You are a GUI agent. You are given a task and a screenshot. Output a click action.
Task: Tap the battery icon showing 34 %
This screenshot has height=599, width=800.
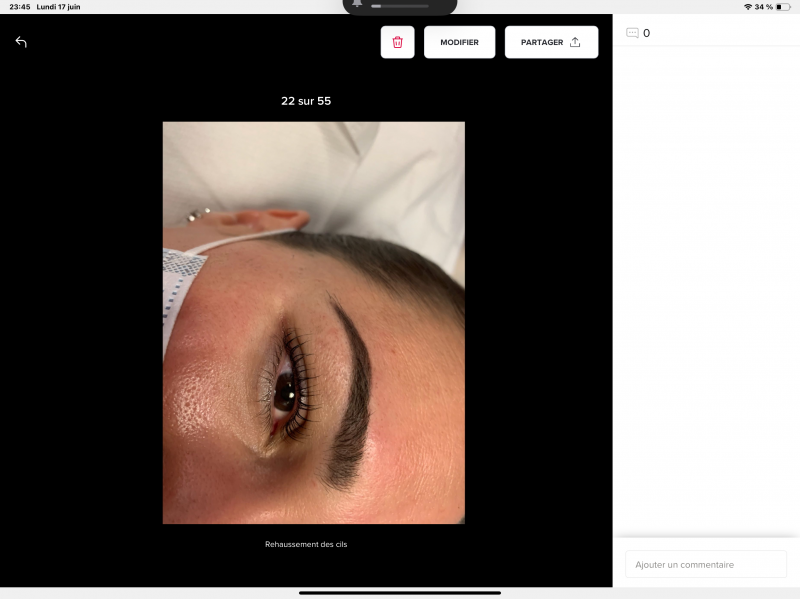point(785,6)
